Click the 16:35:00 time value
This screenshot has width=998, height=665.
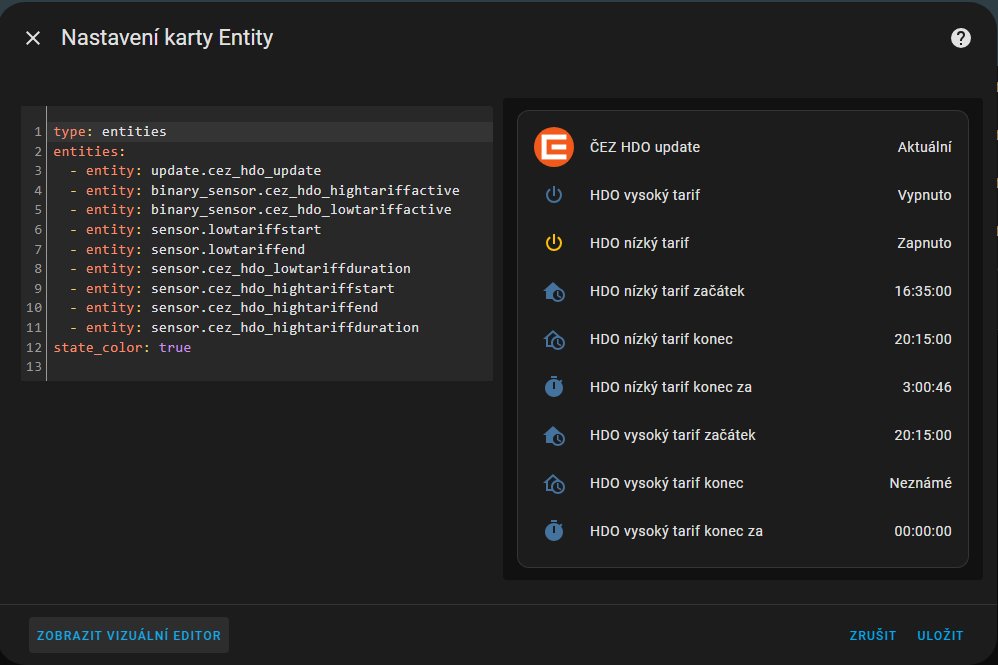[923, 291]
